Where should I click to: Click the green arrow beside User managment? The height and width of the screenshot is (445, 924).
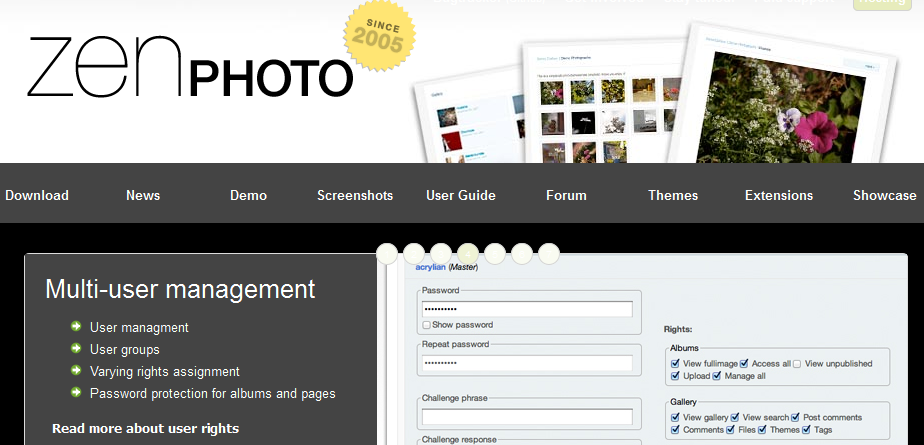coord(75,326)
